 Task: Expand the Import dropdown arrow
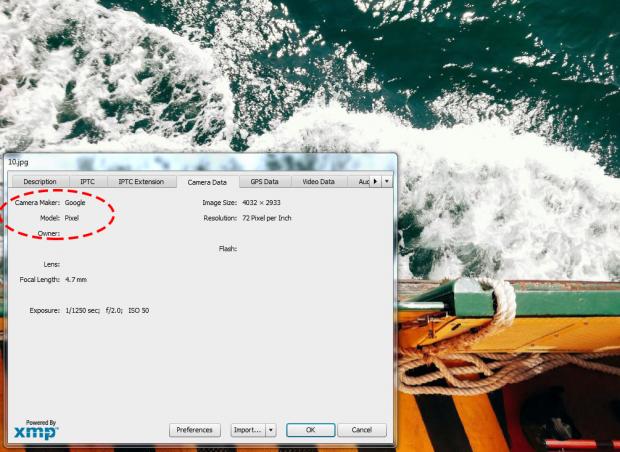click(269, 430)
